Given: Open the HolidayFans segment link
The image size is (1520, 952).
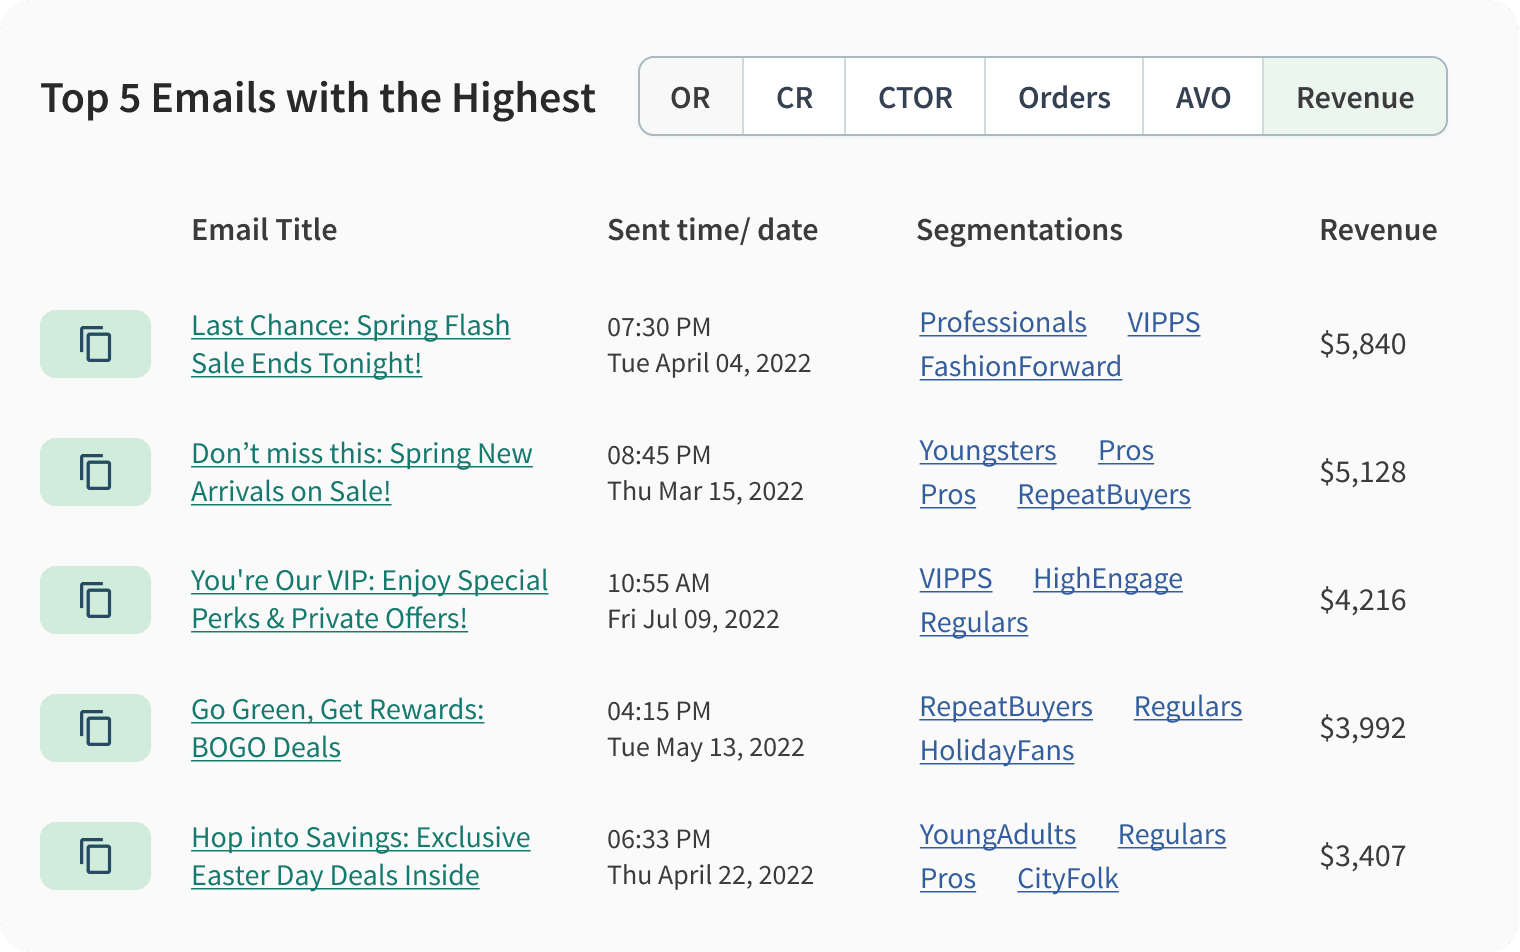Looking at the screenshot, I should tap(997, 750).
